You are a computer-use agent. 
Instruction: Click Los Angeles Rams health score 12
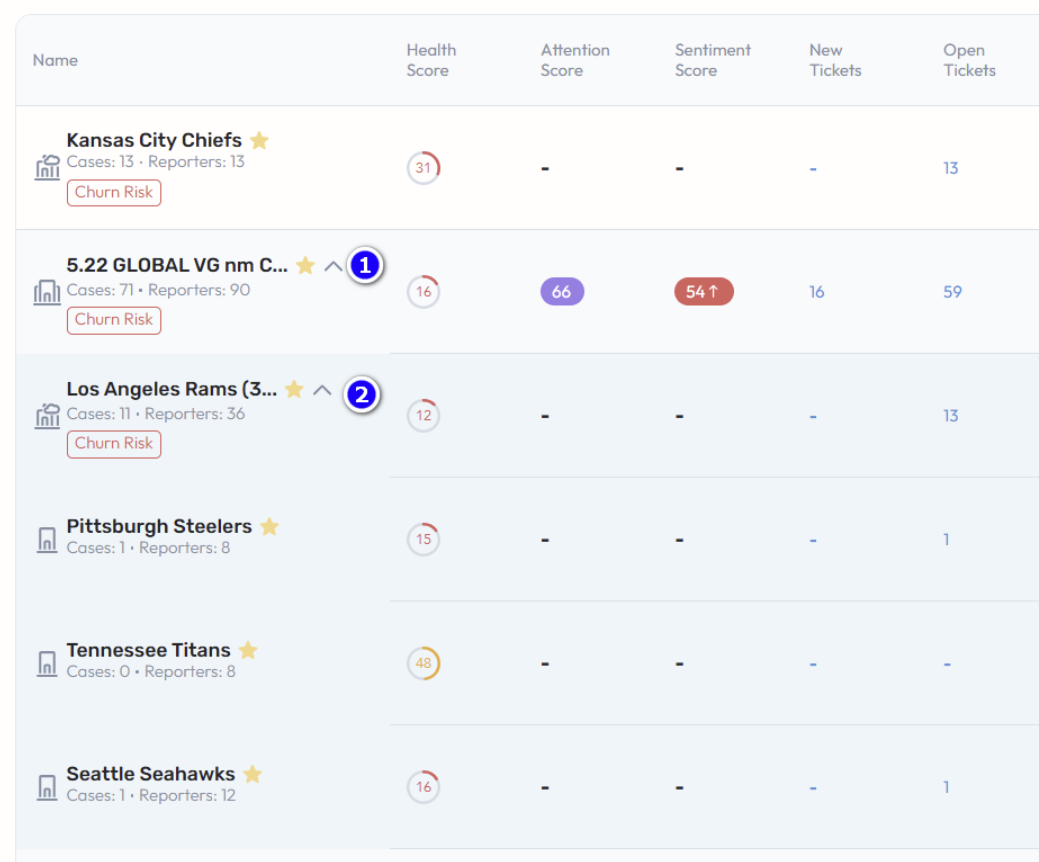point(423,415)
